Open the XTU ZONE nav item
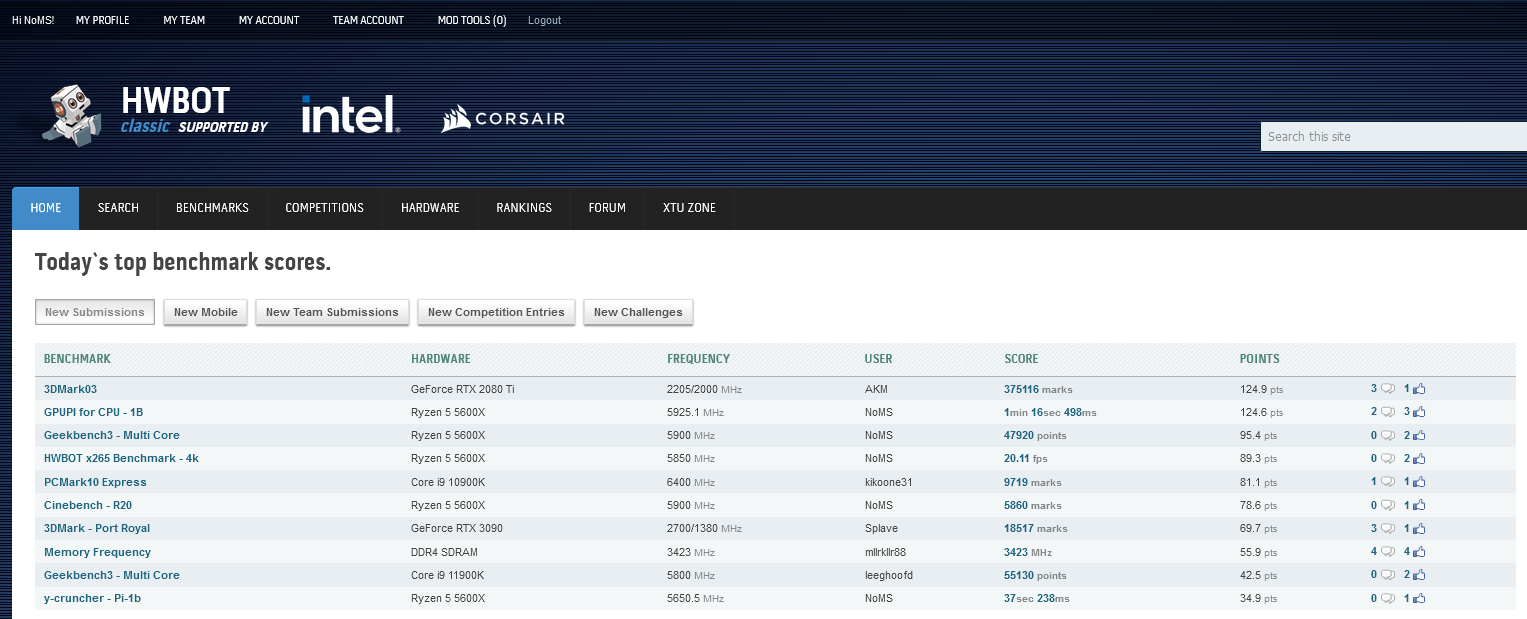The height and width of the screenshot is (619, 1527). [x=689, y=208]
